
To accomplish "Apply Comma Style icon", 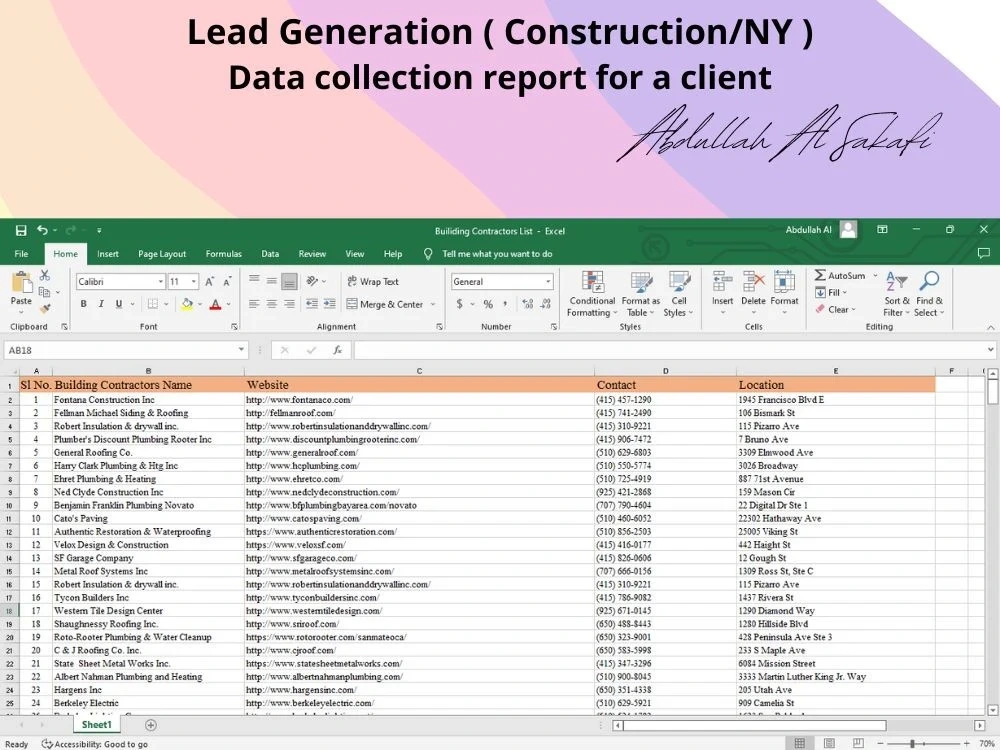I will [x=505, y=304].
